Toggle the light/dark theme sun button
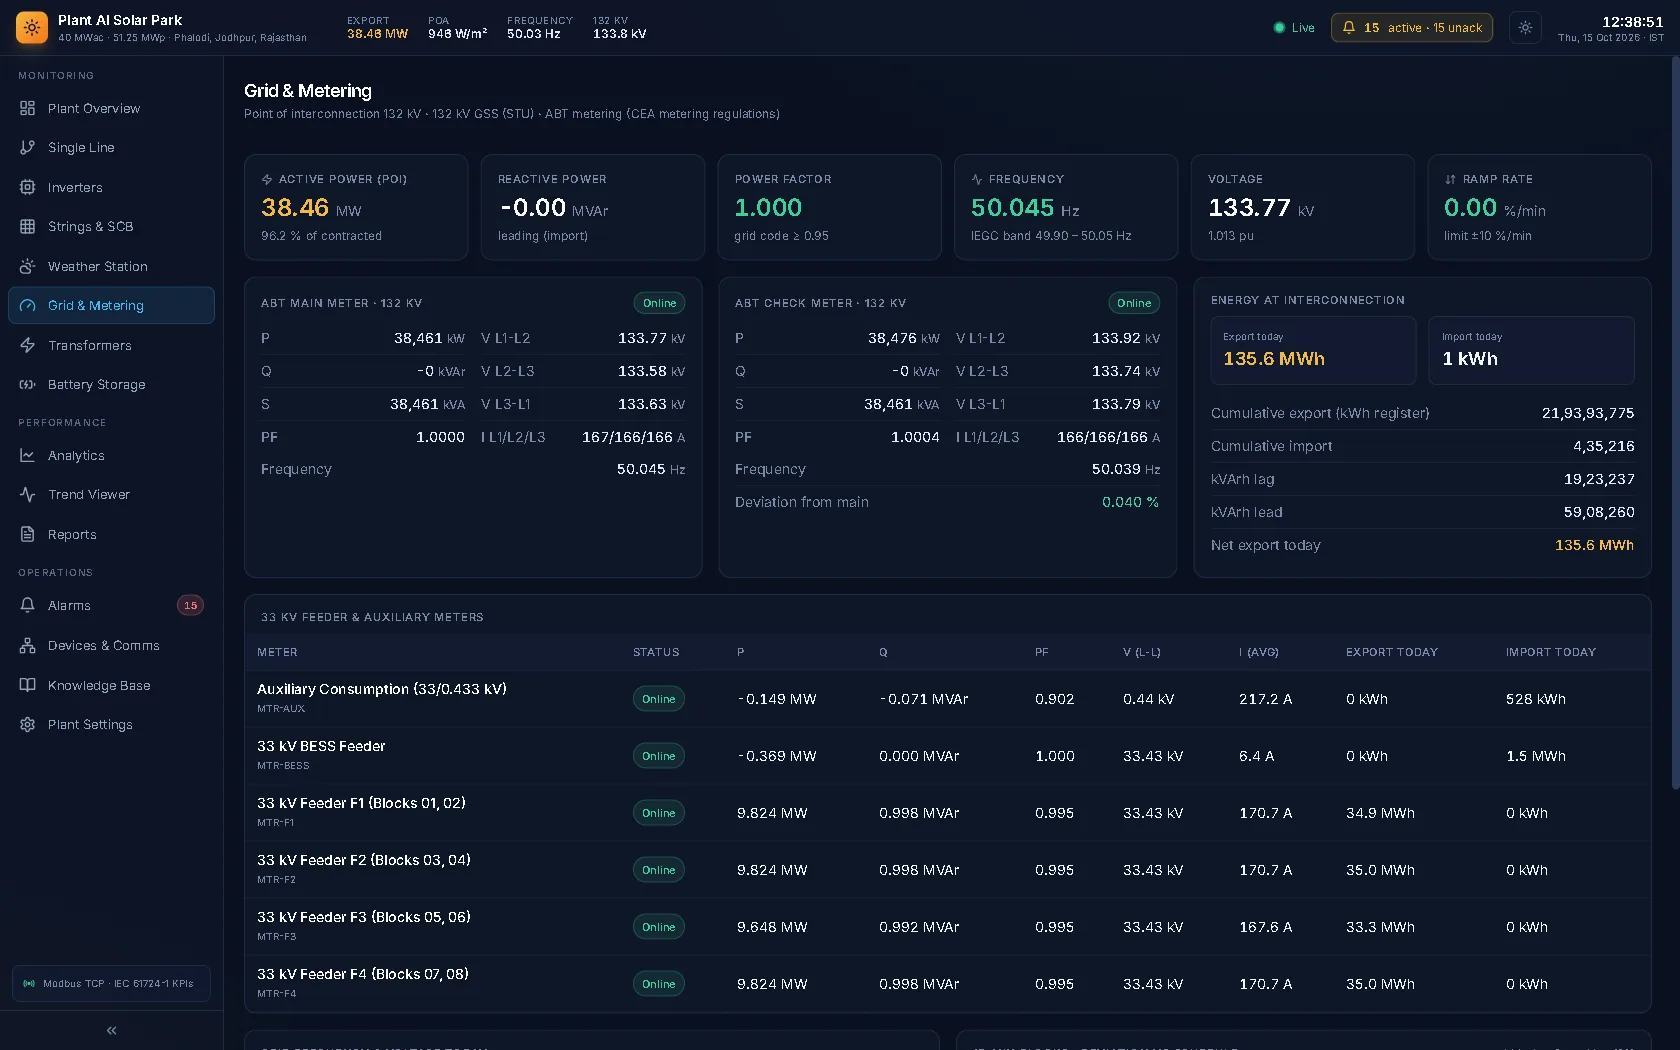The image size is (1680, 1050). point(1525,28)
